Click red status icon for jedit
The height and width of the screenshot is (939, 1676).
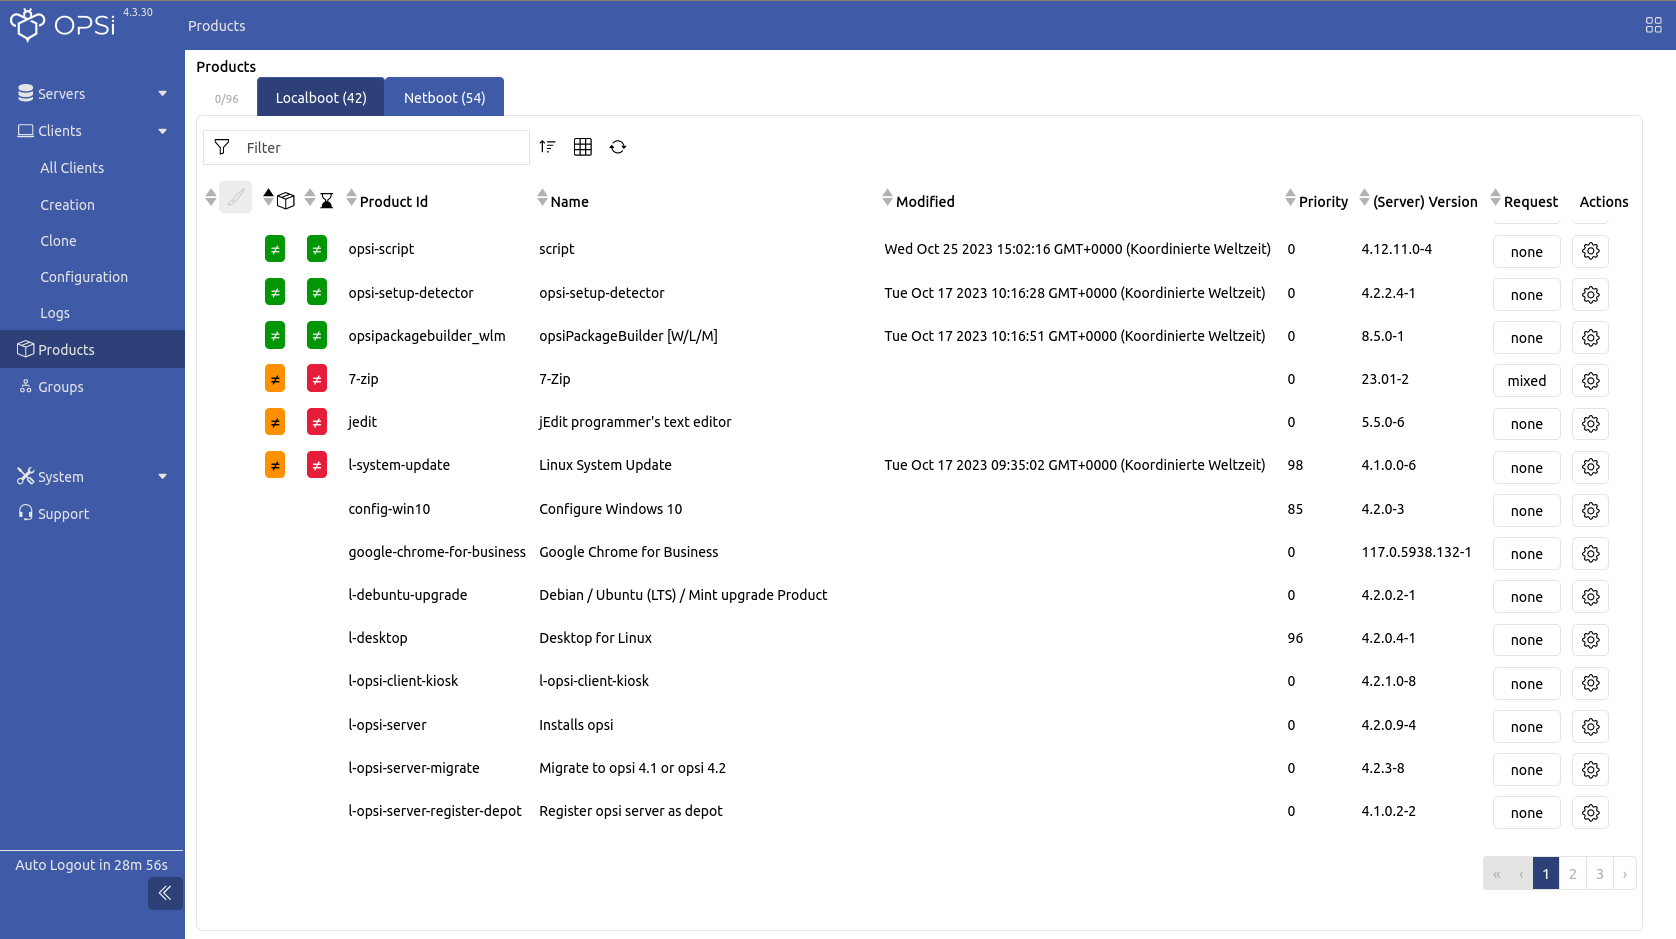tap(317, 422)
